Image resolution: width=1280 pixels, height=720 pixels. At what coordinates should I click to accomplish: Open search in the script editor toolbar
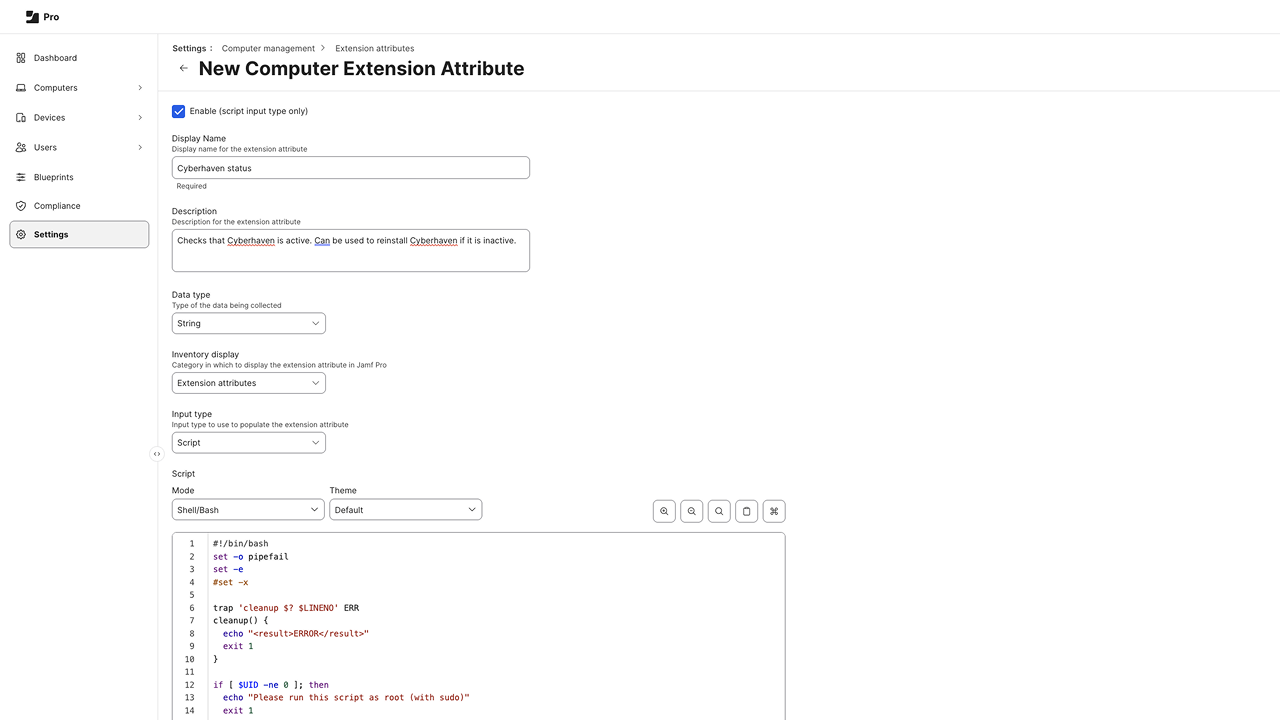point(719,511)
